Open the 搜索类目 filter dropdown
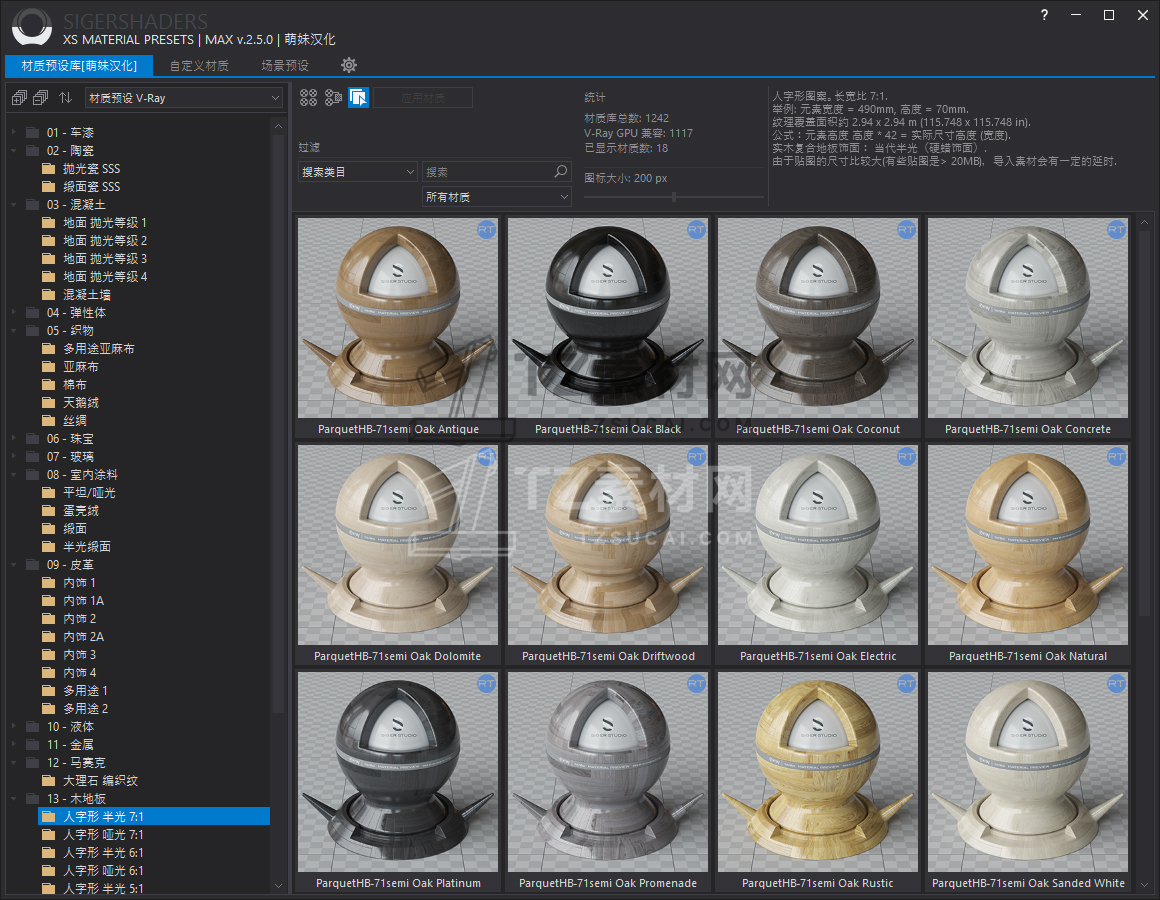Viewport: 1160px width, 900px height. [357, 172]
